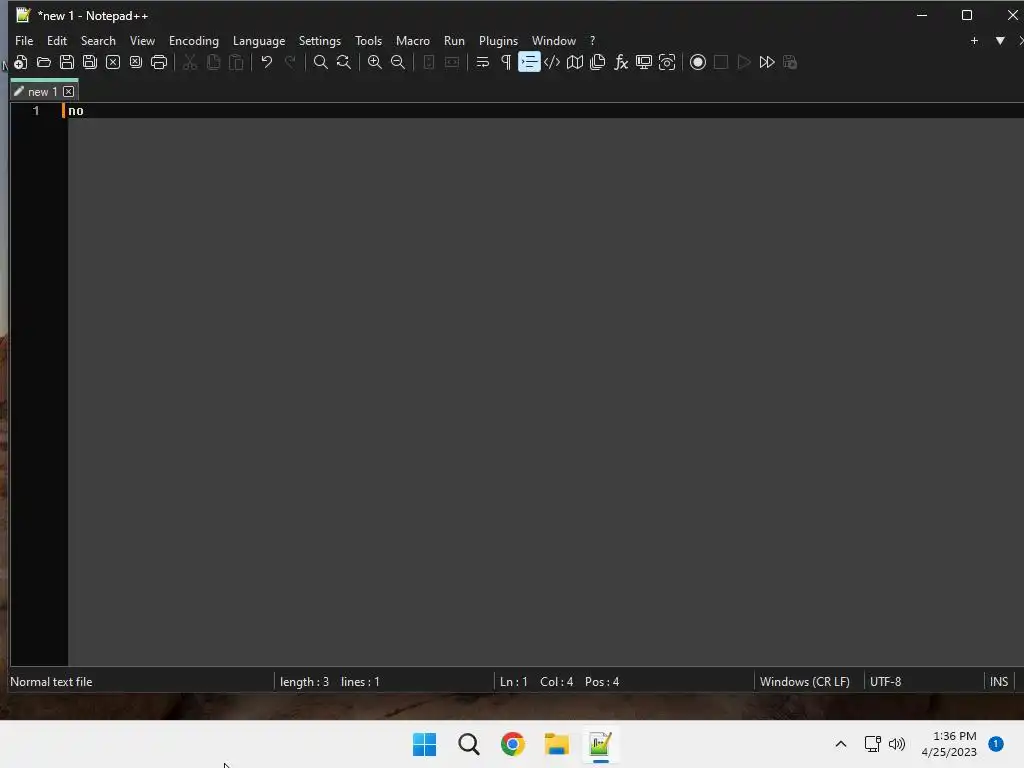Zoom out of the text
The height and width of the screenshot is (768, 1024).
[398, 63]
